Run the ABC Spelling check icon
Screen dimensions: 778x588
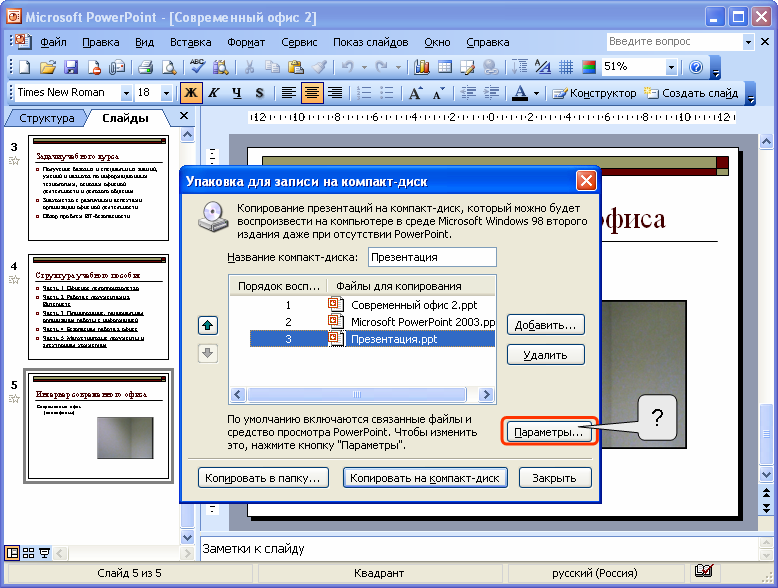[197, 67]
